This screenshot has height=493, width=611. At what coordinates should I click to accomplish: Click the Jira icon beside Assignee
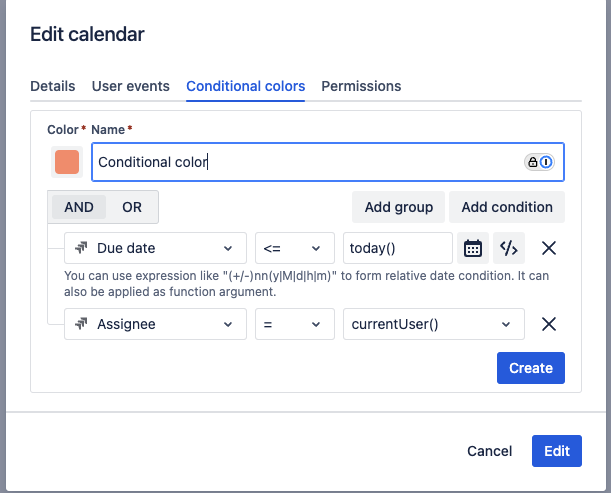(x=81, y=324)
